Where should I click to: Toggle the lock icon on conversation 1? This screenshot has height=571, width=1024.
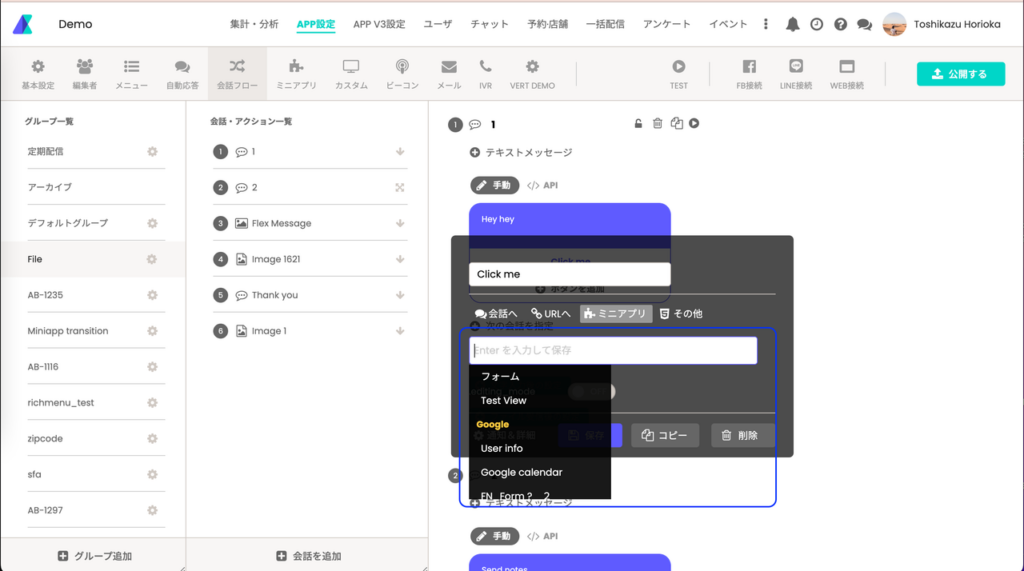638,124
